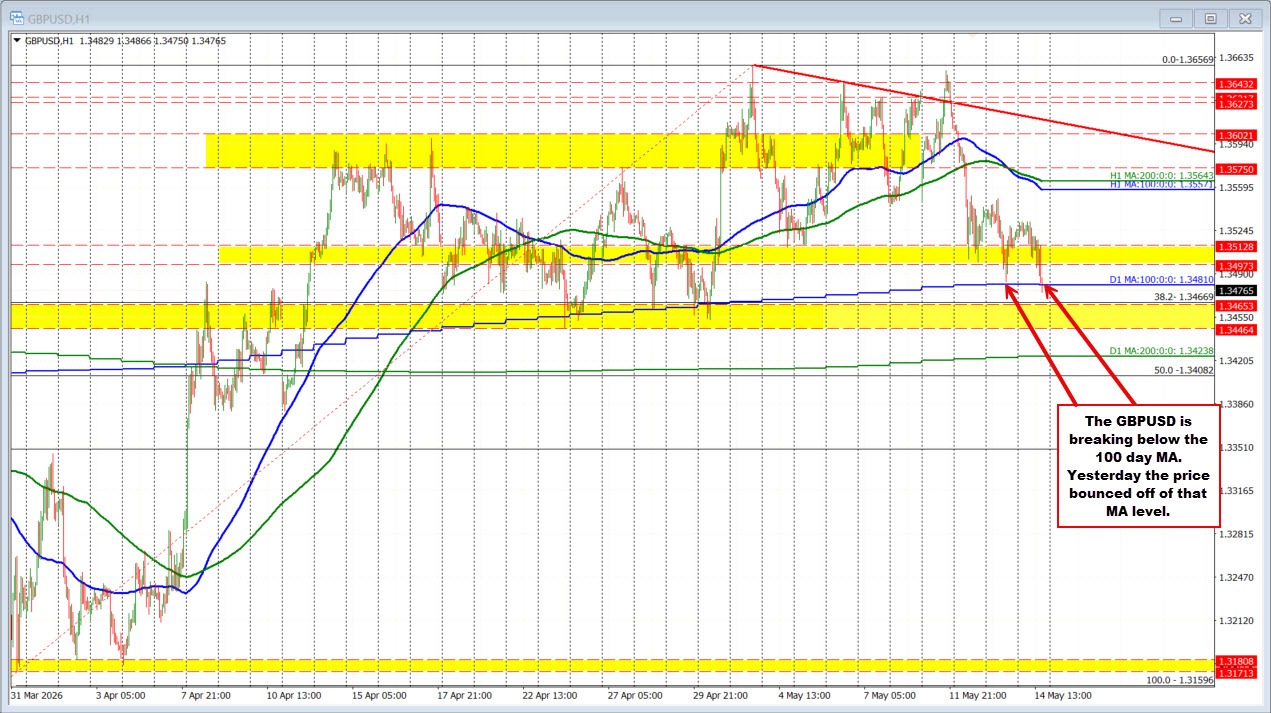Image resolution: width=1271 pixels, height=713 pixels.
Task: Select the red 1.36273 price level label
Action: [x=1235, y=103]
